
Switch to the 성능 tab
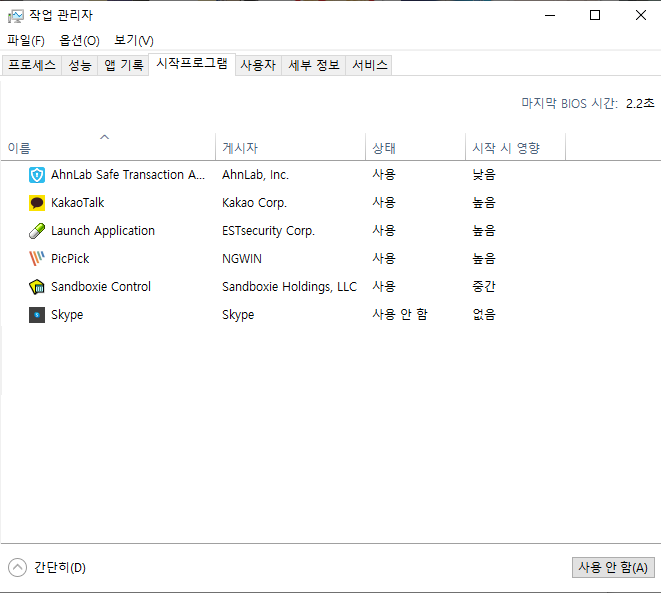pos(80,65)
